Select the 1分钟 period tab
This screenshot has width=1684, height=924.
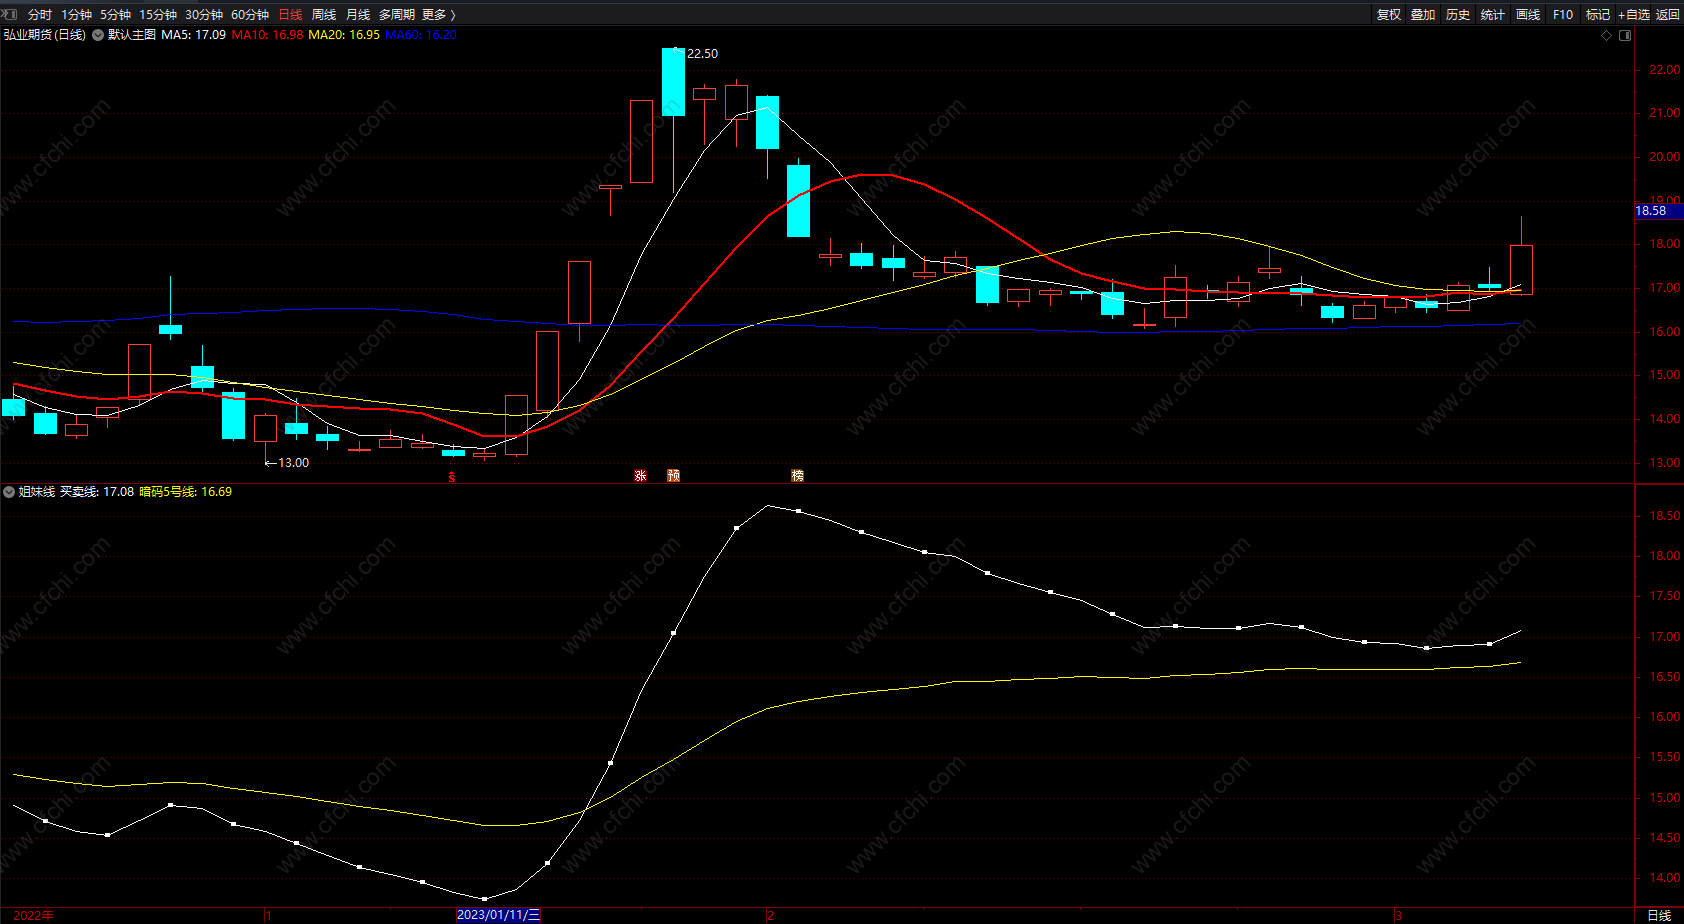coord(77,15)
